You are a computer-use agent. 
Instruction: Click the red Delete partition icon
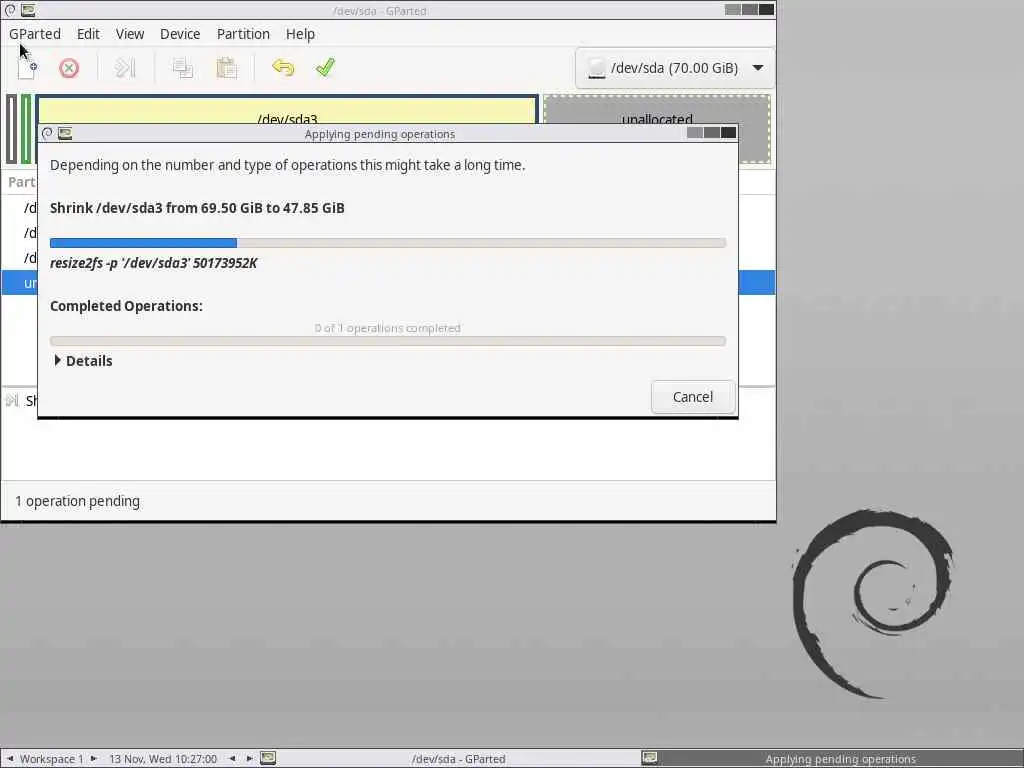tap(69, 68)
